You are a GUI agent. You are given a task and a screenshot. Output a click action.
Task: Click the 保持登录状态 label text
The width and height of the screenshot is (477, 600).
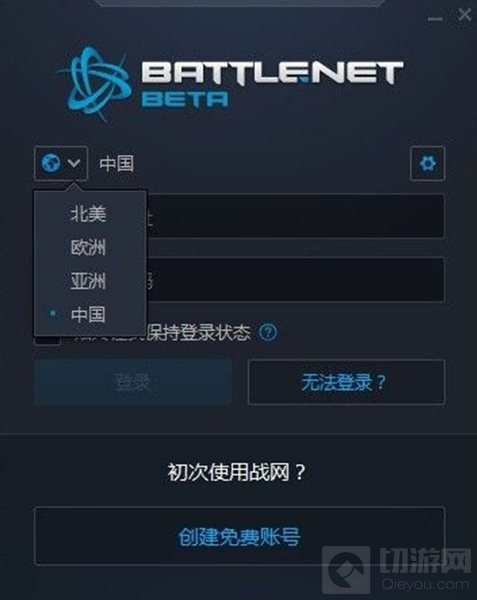pos(199,333)
